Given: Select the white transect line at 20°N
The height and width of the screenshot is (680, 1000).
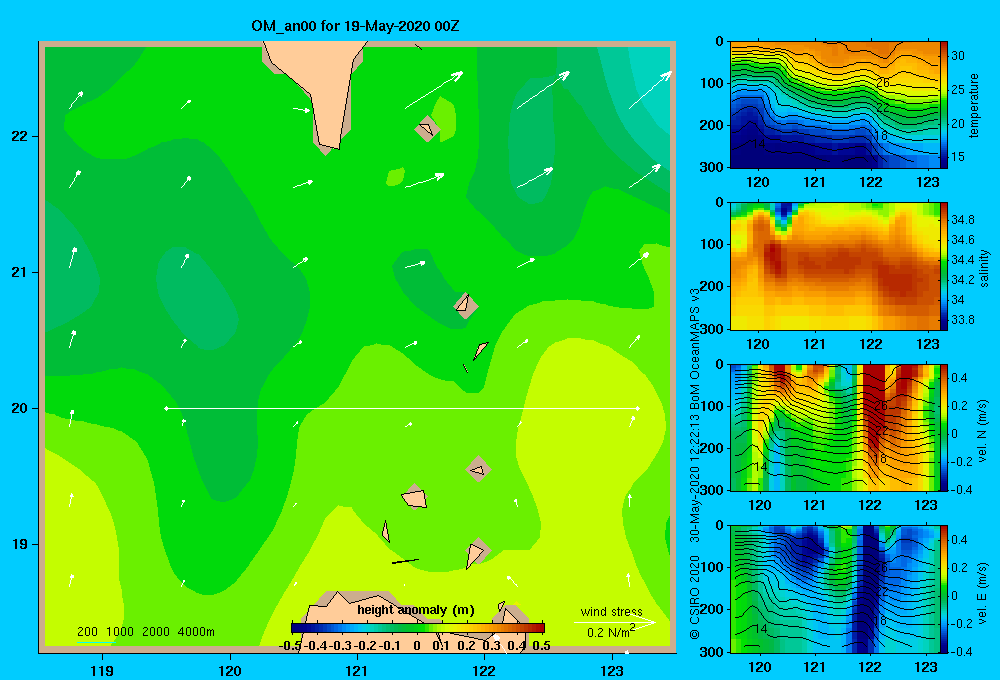Looking at the screenshot, I should pyautogui.click(x=402, y=408).
